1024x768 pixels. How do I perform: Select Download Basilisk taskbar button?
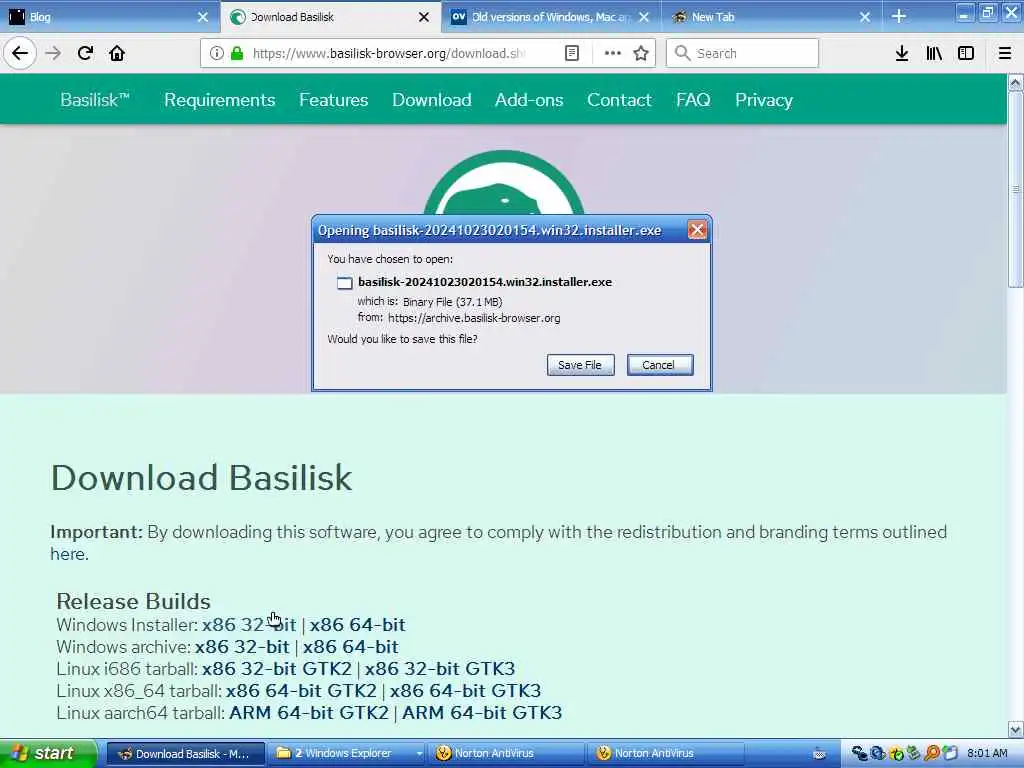coord(185,754)
